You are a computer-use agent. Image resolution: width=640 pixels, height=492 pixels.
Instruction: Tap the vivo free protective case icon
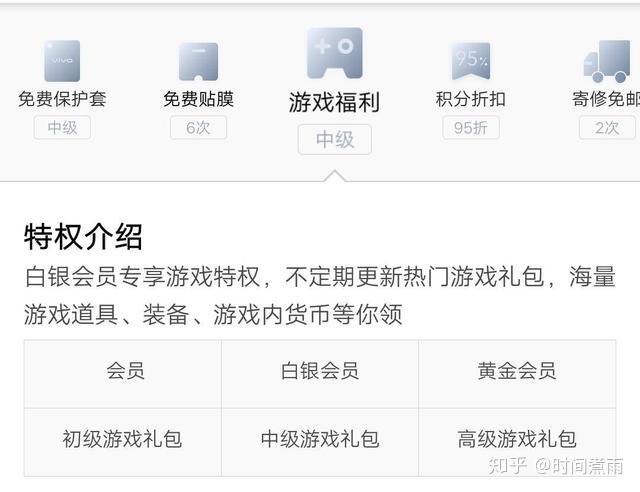tap(62, 60)
